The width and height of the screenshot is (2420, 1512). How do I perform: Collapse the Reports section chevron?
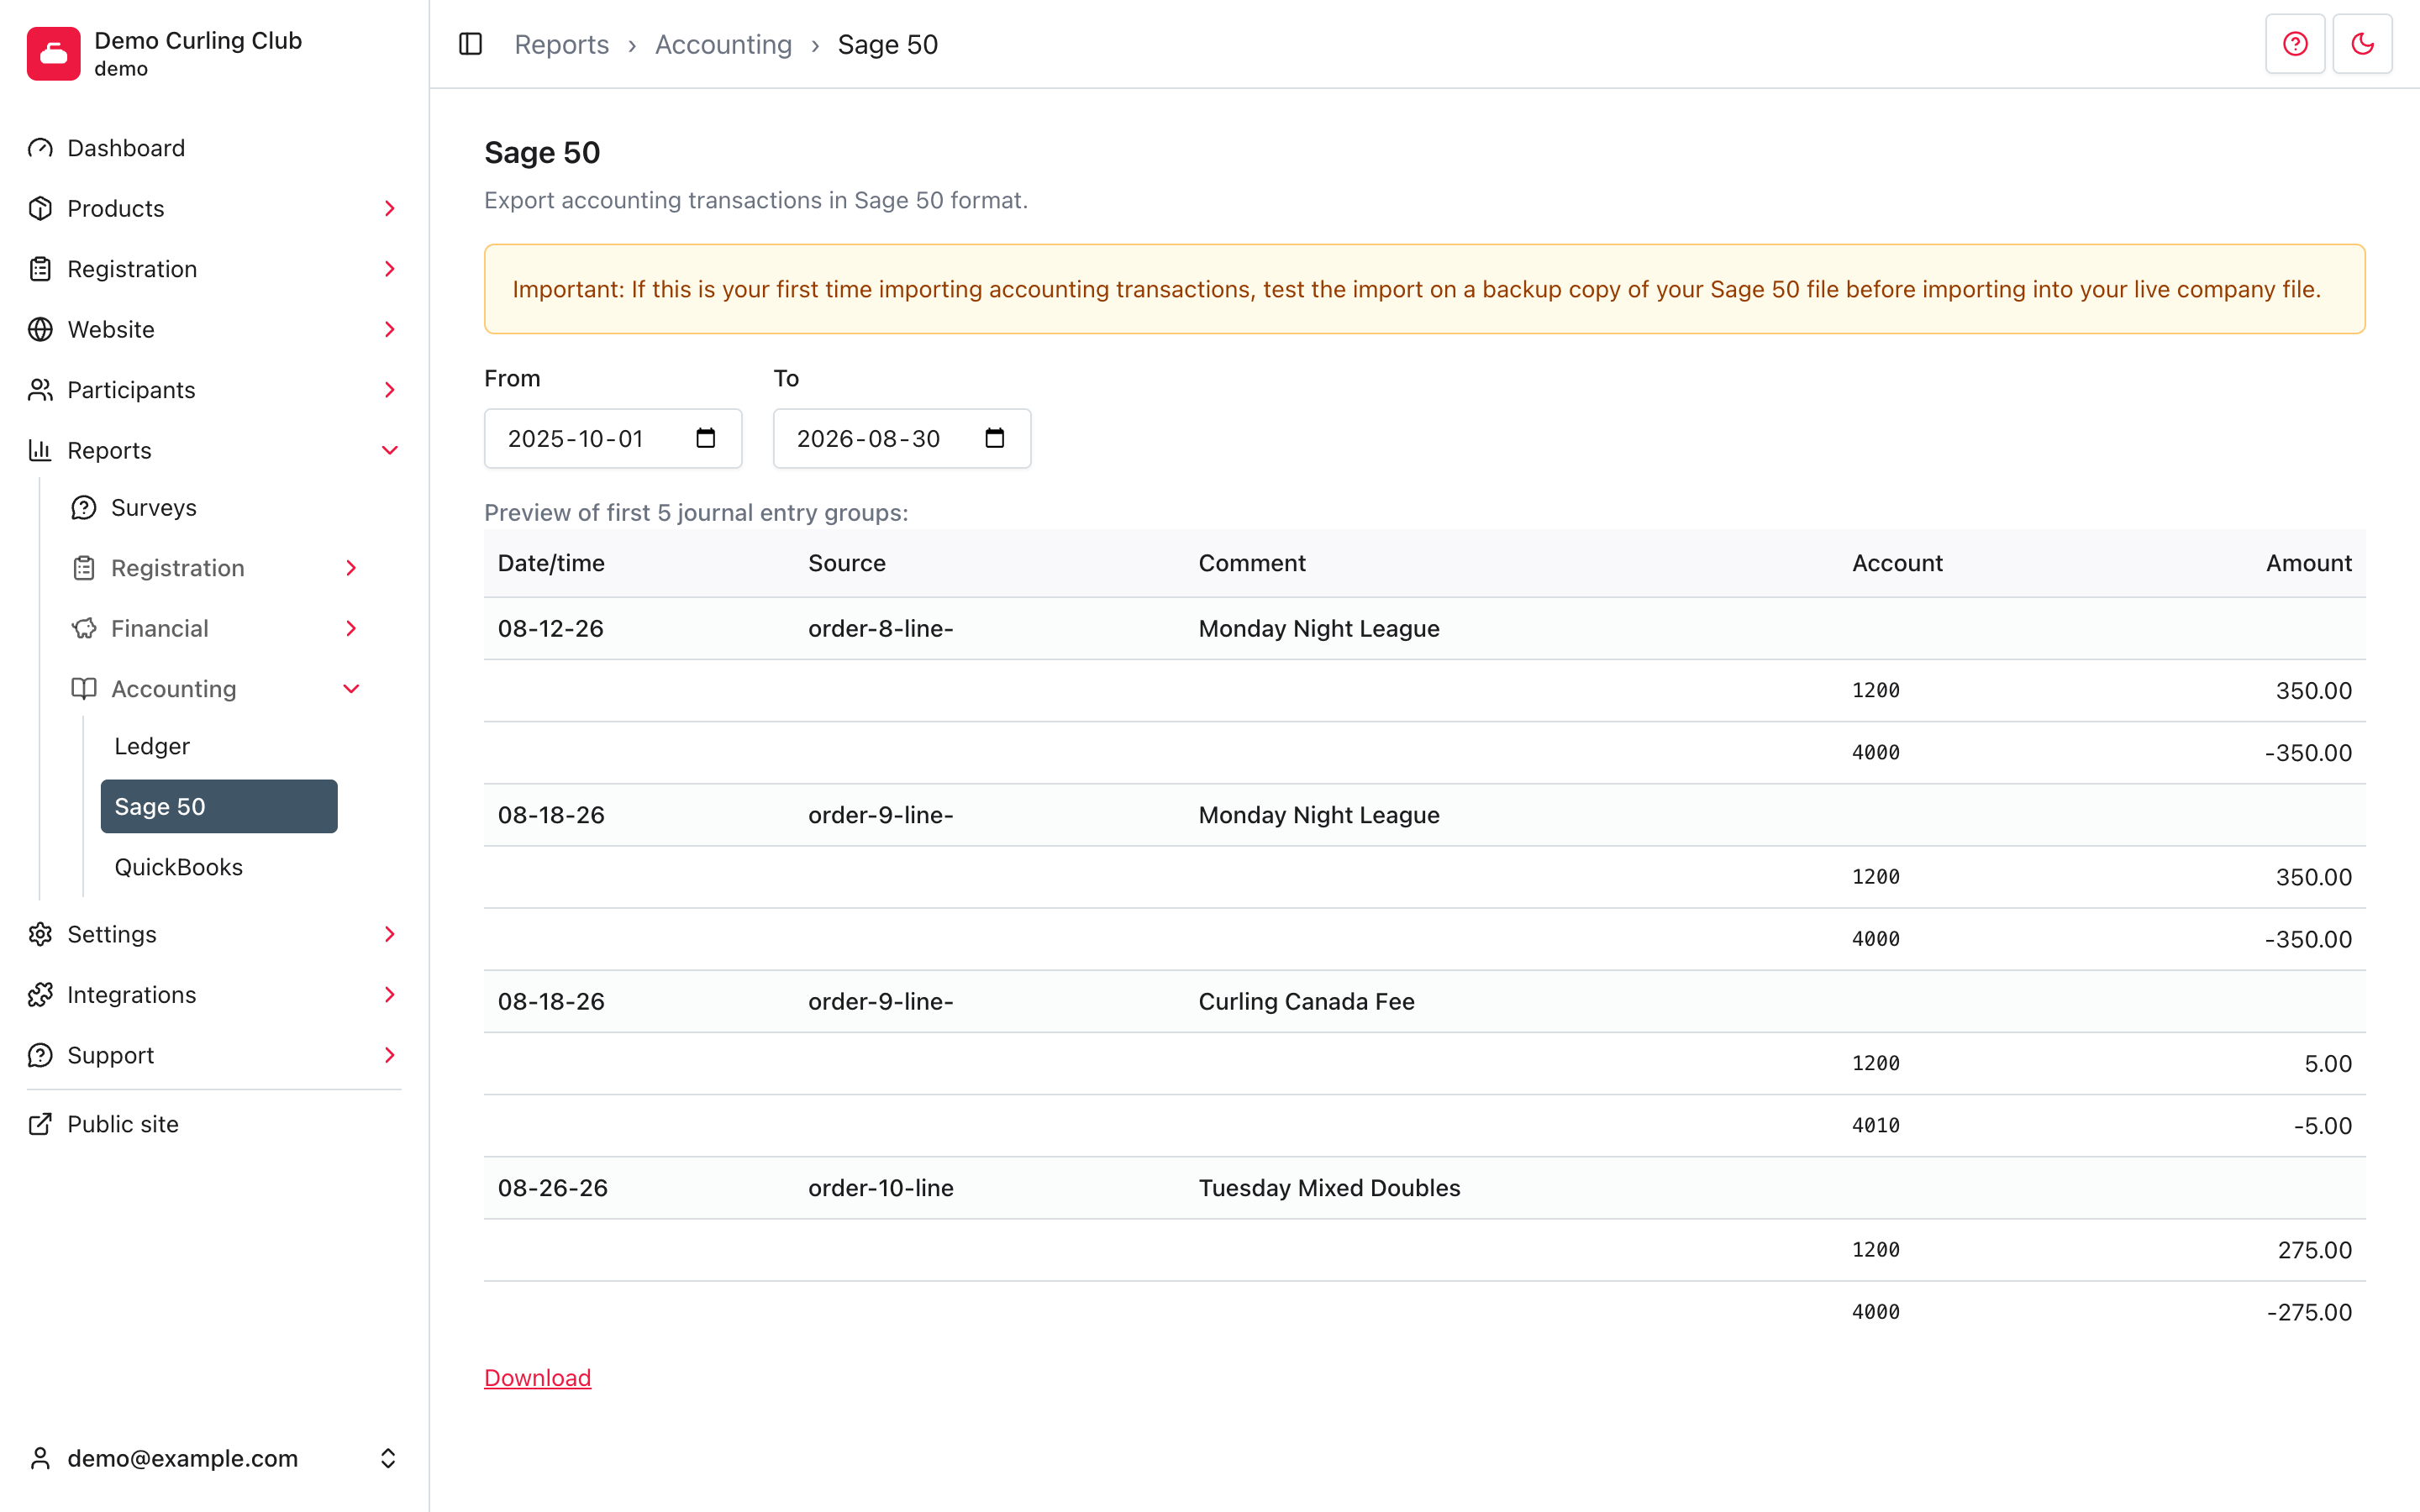[x=390, y=450]
